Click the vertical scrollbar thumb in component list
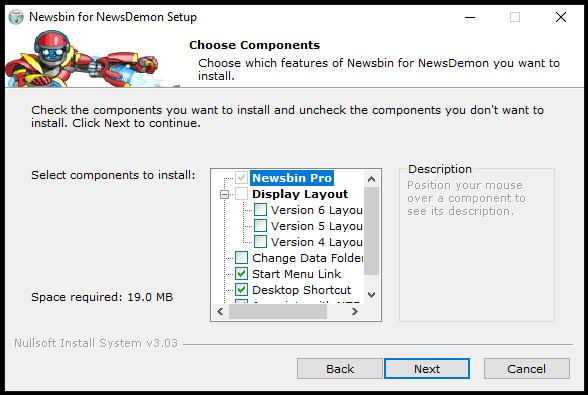Screen dimensions: 588x395 372,231
